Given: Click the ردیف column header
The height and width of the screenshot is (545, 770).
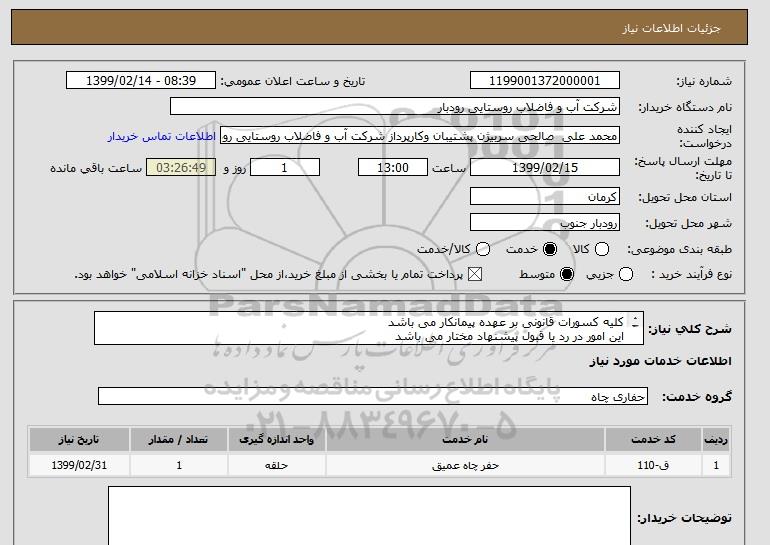Looking at the screenshot, I should (716, 439).
